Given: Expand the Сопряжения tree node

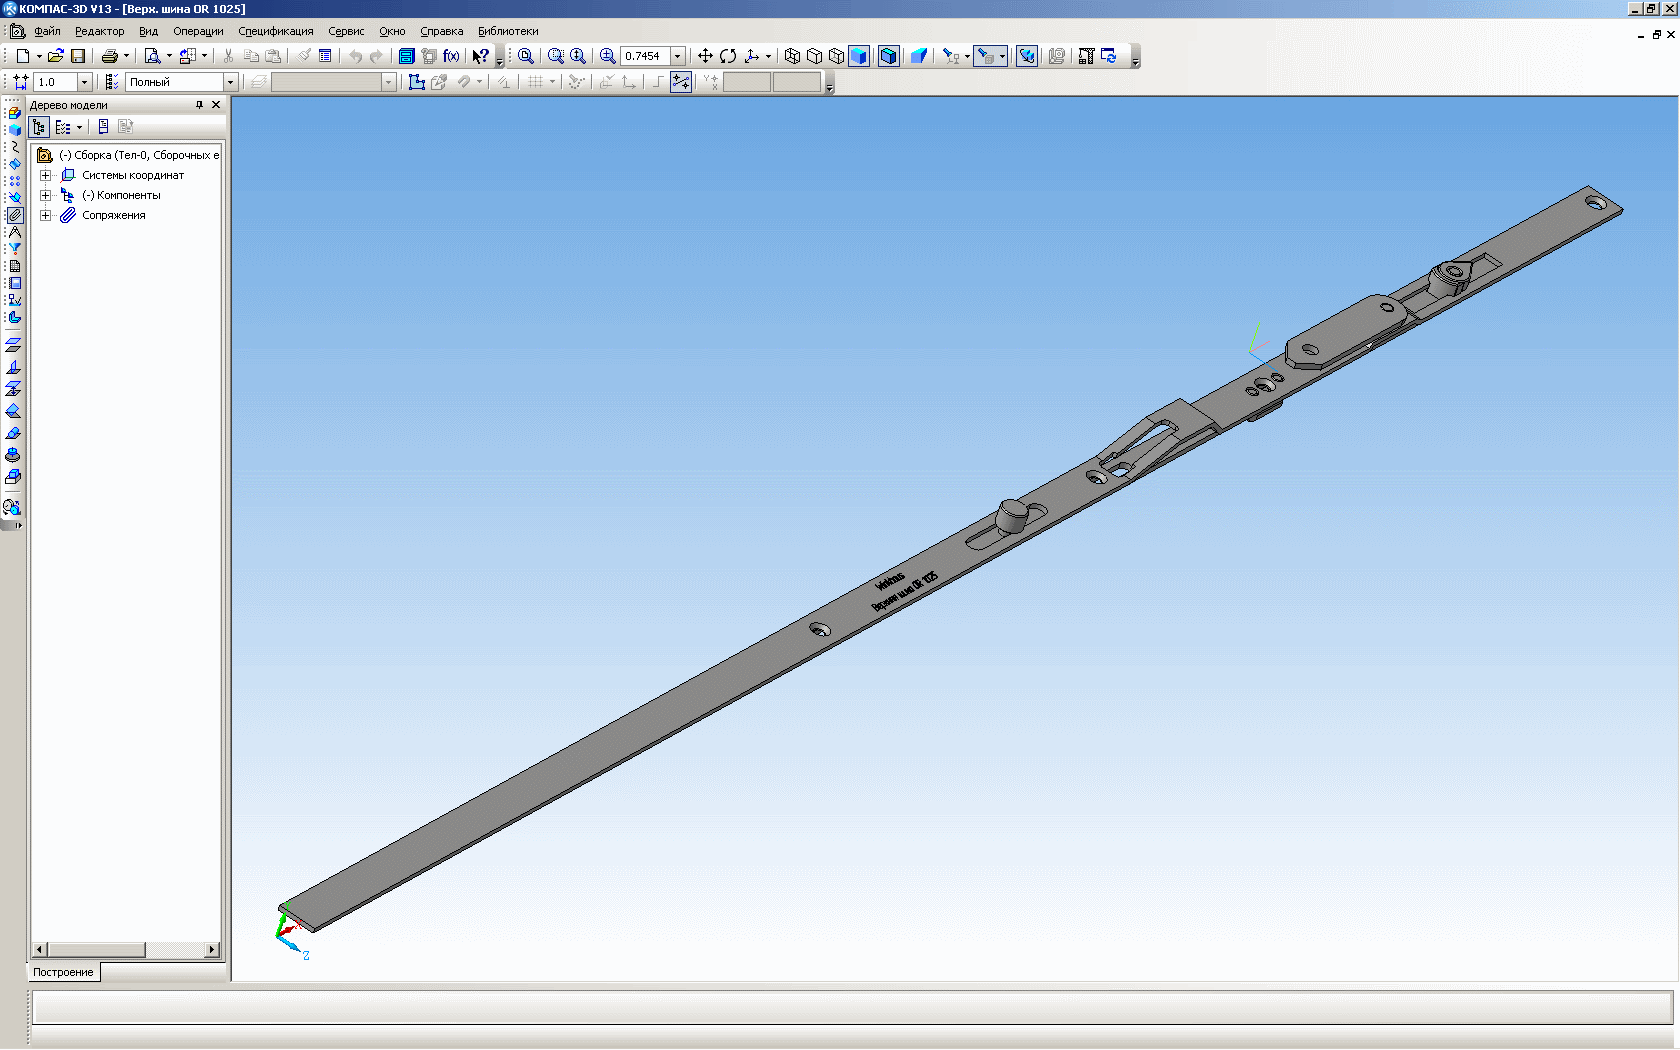Looking at the screenshot, I should (45, 215).
